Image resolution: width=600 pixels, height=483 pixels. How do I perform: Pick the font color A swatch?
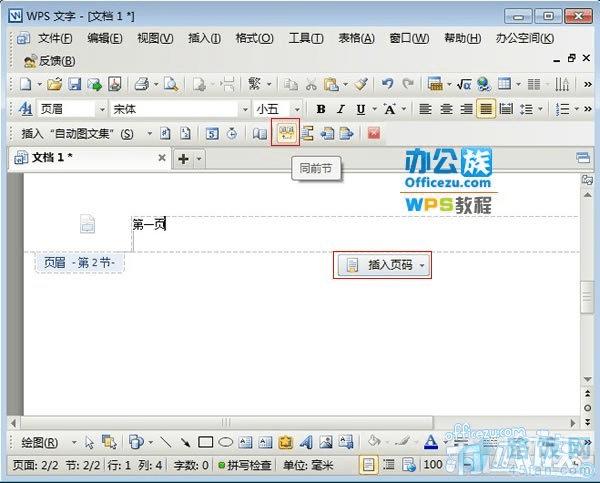[x=431, y=442]
